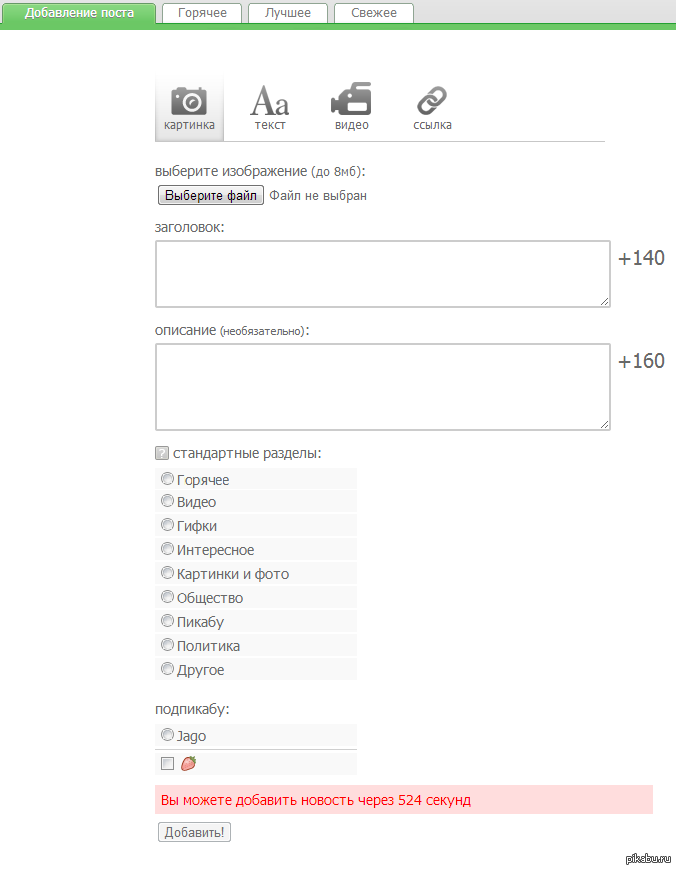The height and width of the screenshot is (870, 676).
Task: Click into the заголовок text field
Action: (x=382, y=273)
